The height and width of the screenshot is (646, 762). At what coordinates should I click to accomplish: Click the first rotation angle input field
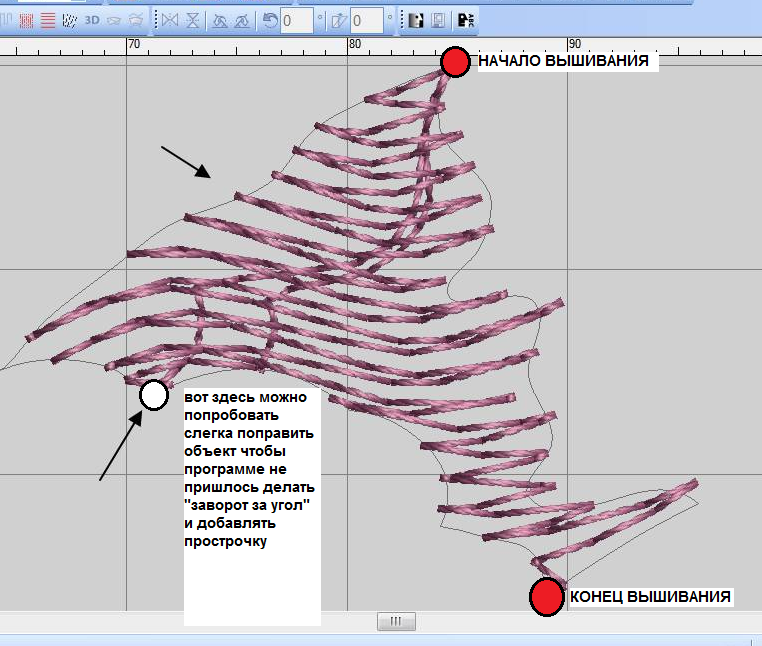coord(297,19)
